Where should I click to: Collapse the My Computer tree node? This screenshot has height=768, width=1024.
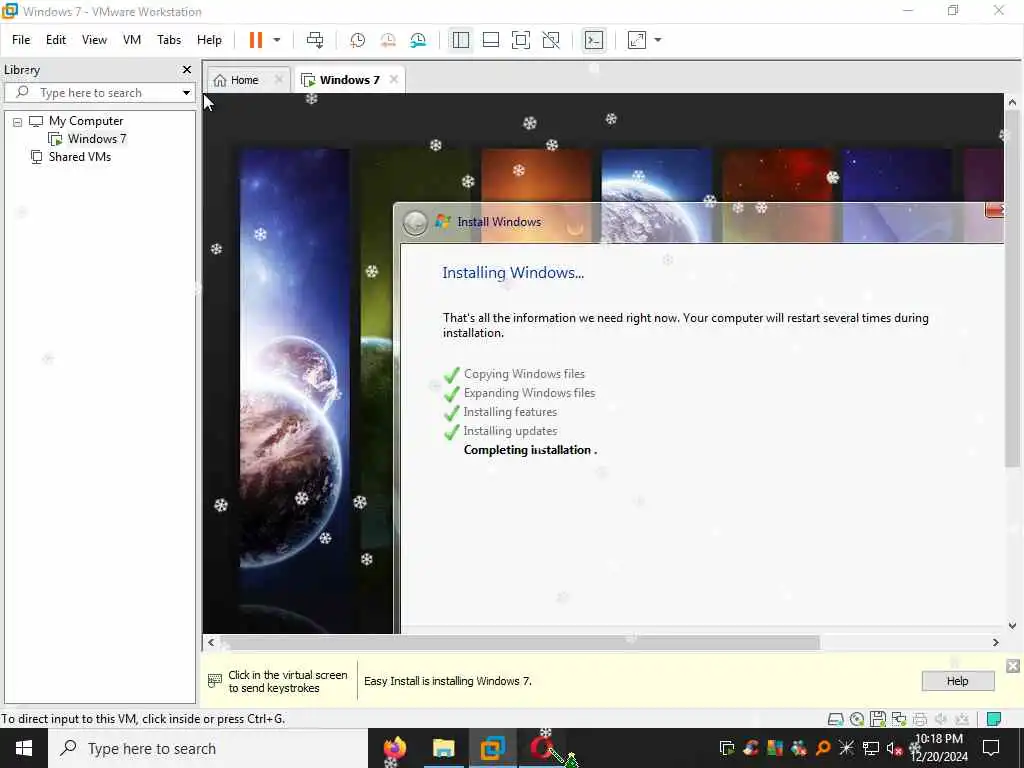tap(18, 121)
